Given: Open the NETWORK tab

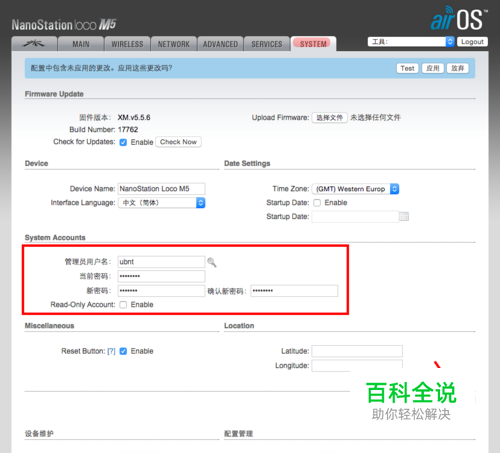Looking at the screenshot, I should (x=174, y=44).
